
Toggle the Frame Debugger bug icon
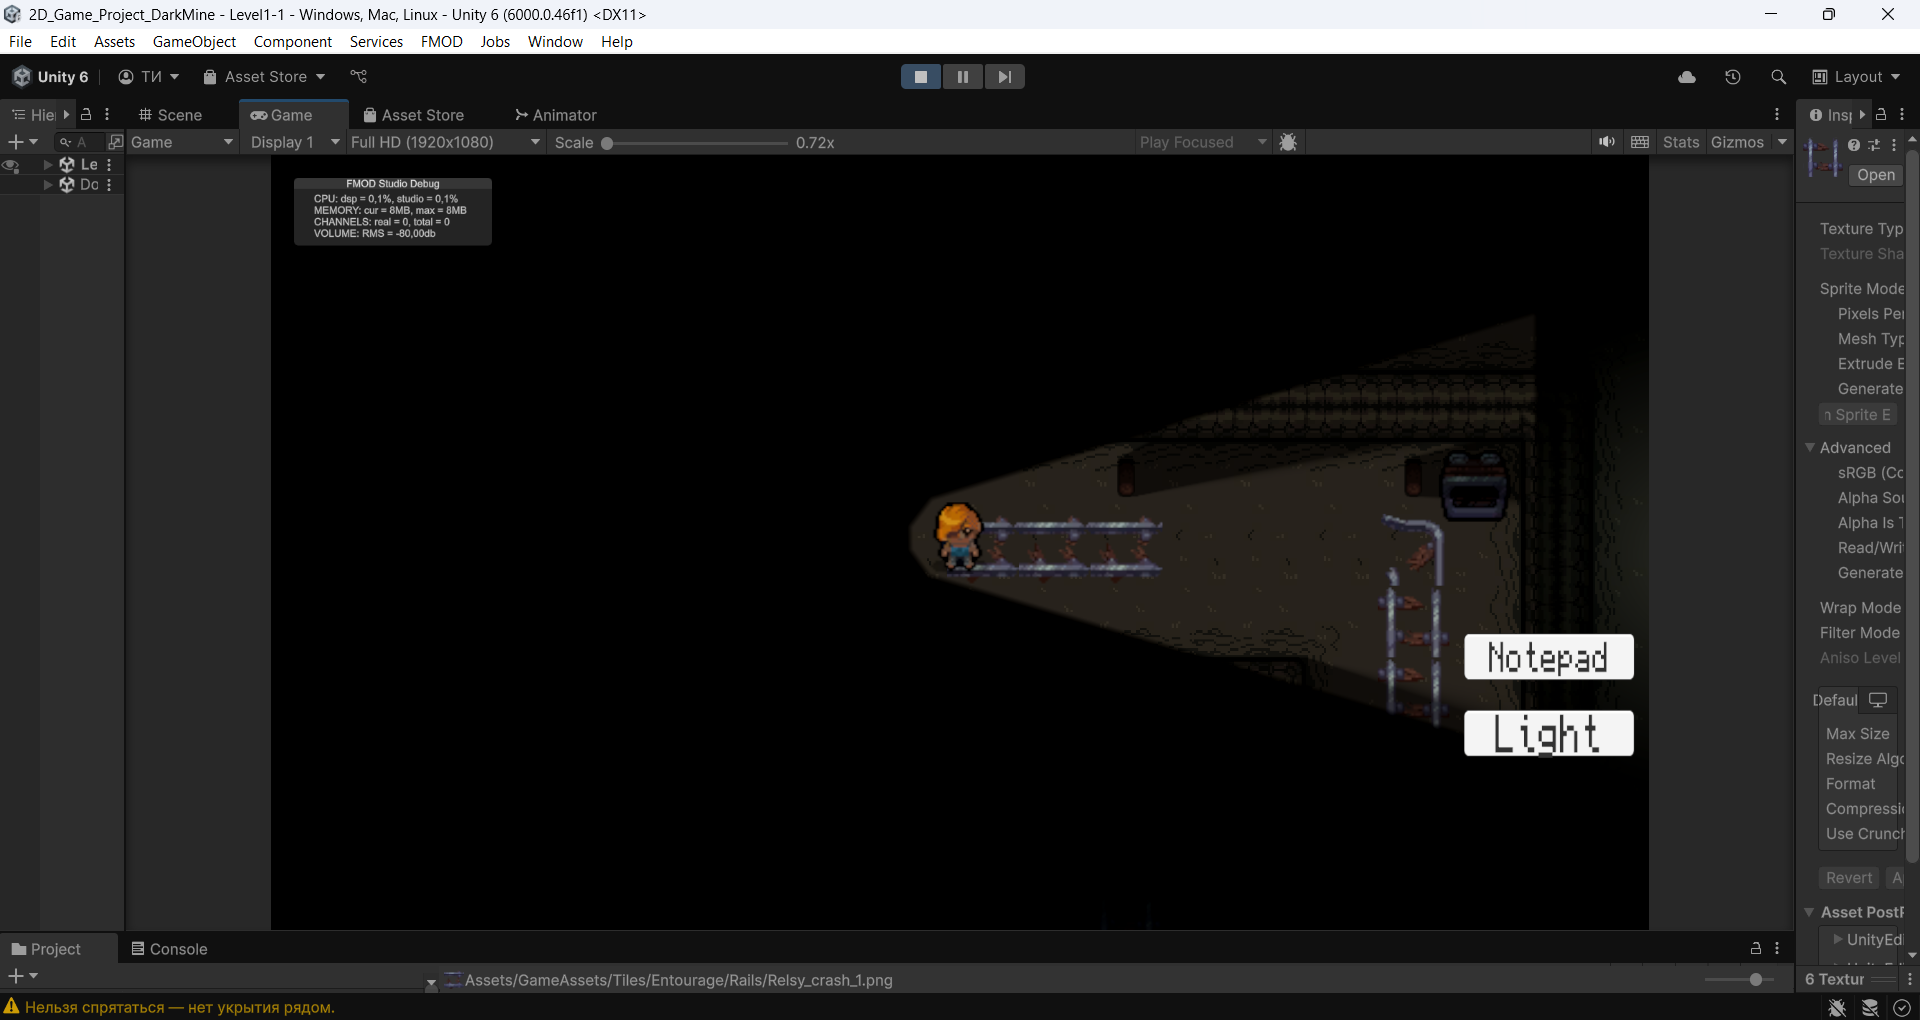point(1288,142)
